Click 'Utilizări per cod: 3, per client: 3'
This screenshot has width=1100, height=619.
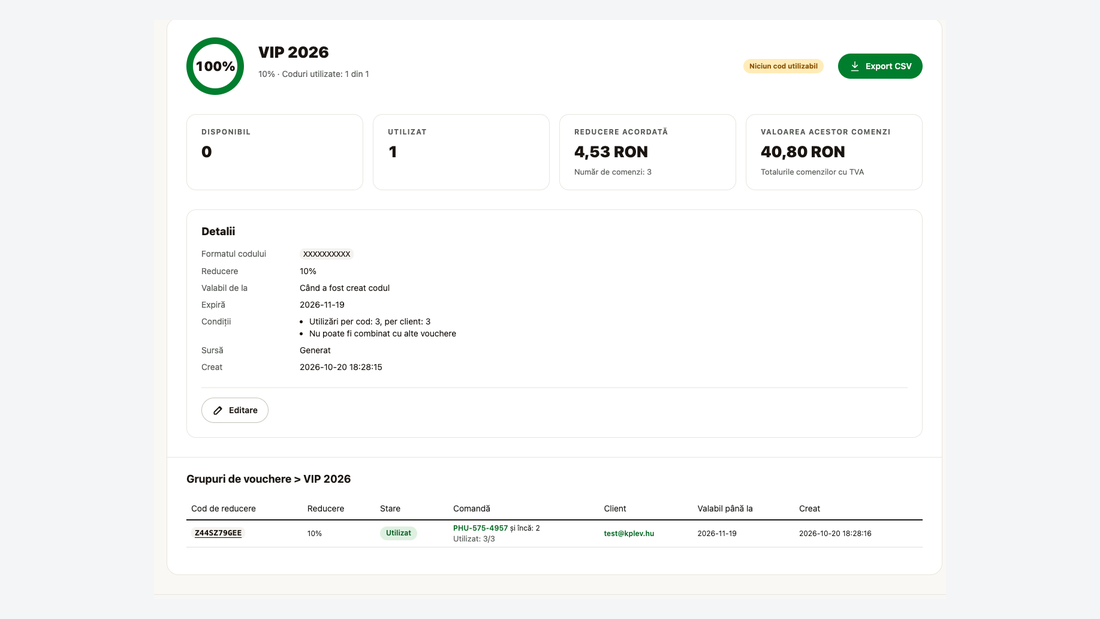tap(370, 321)
